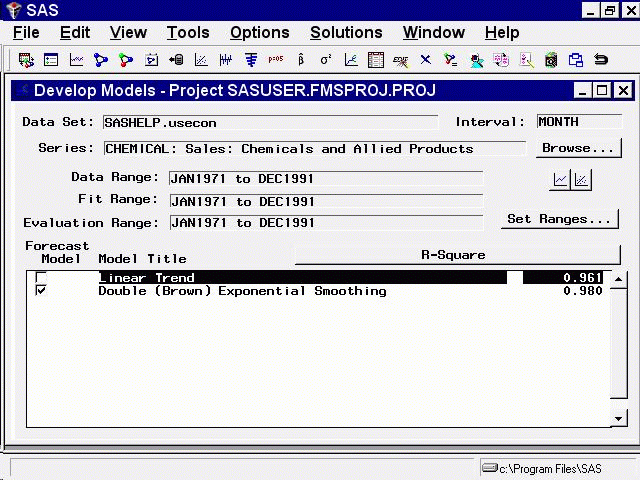Image resolution: width=640 pixels, height=480 pixels.
Task: Open the Solutions menu
Action: (346, 33)
